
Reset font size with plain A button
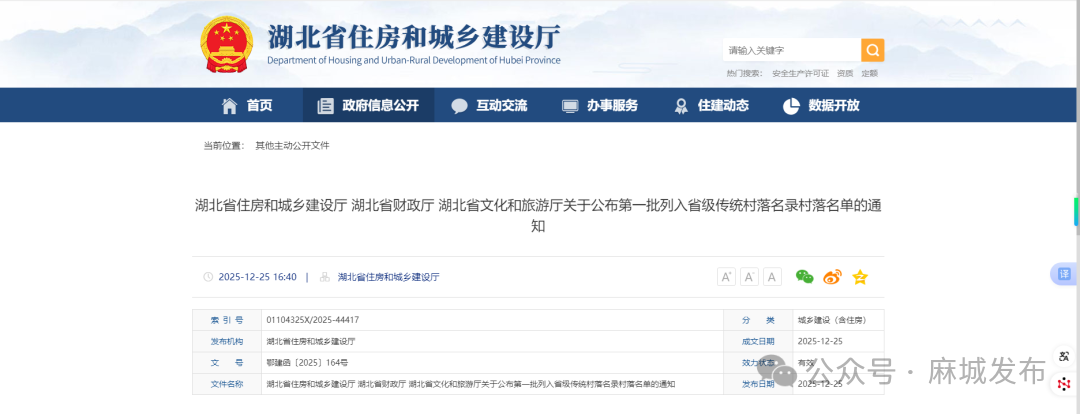tap(773, 277)
